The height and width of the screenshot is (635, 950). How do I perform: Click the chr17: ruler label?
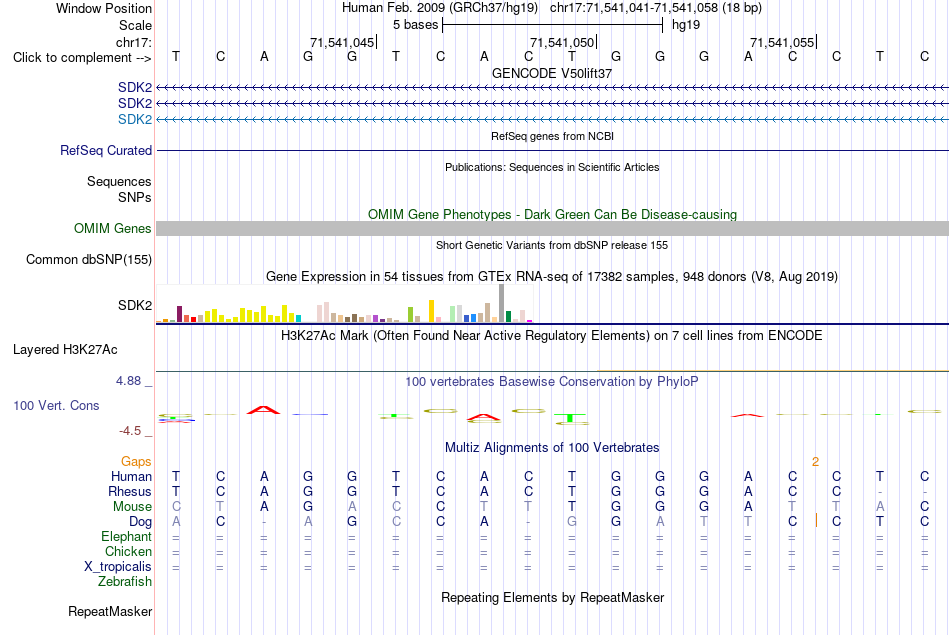pyautogui.click(x=134, y=42)
